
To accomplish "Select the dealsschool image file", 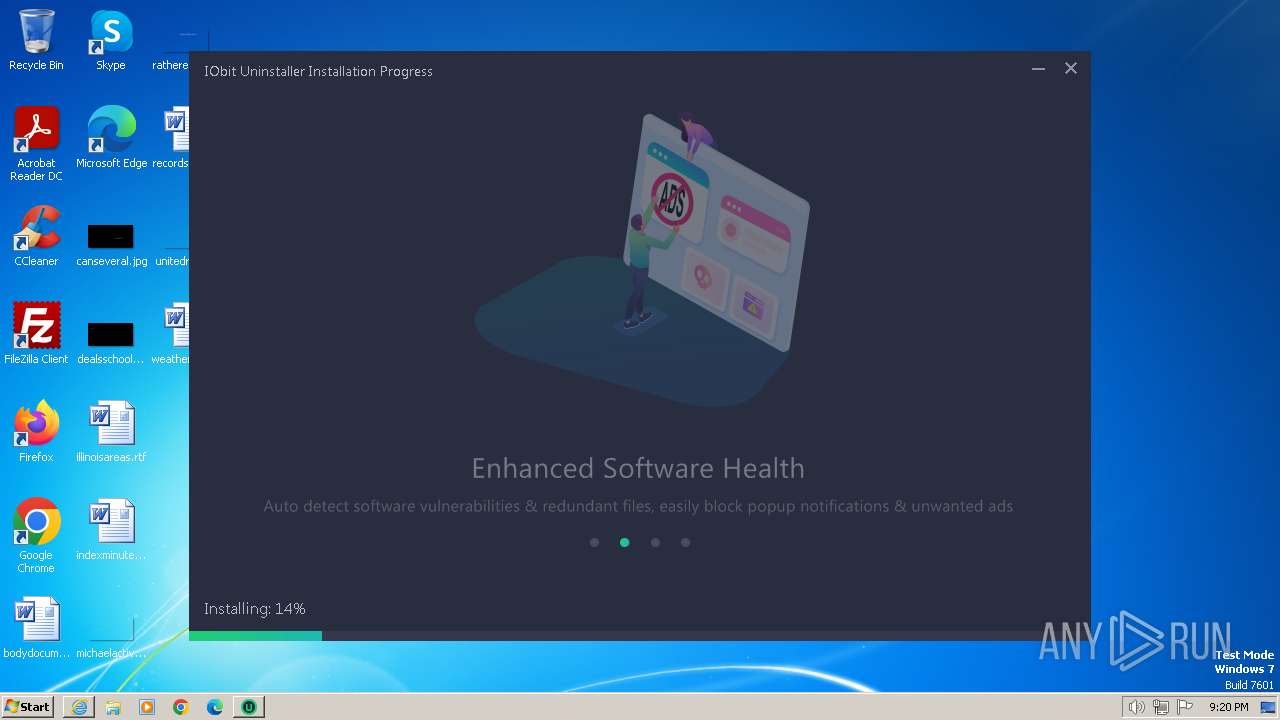I will click(111, 341).
